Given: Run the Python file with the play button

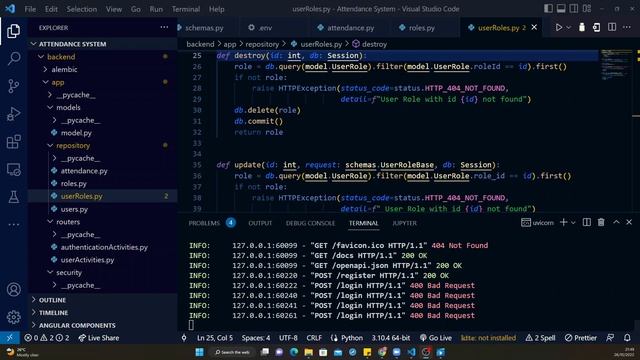Looking at the screenshot, I should click(558, 27).
